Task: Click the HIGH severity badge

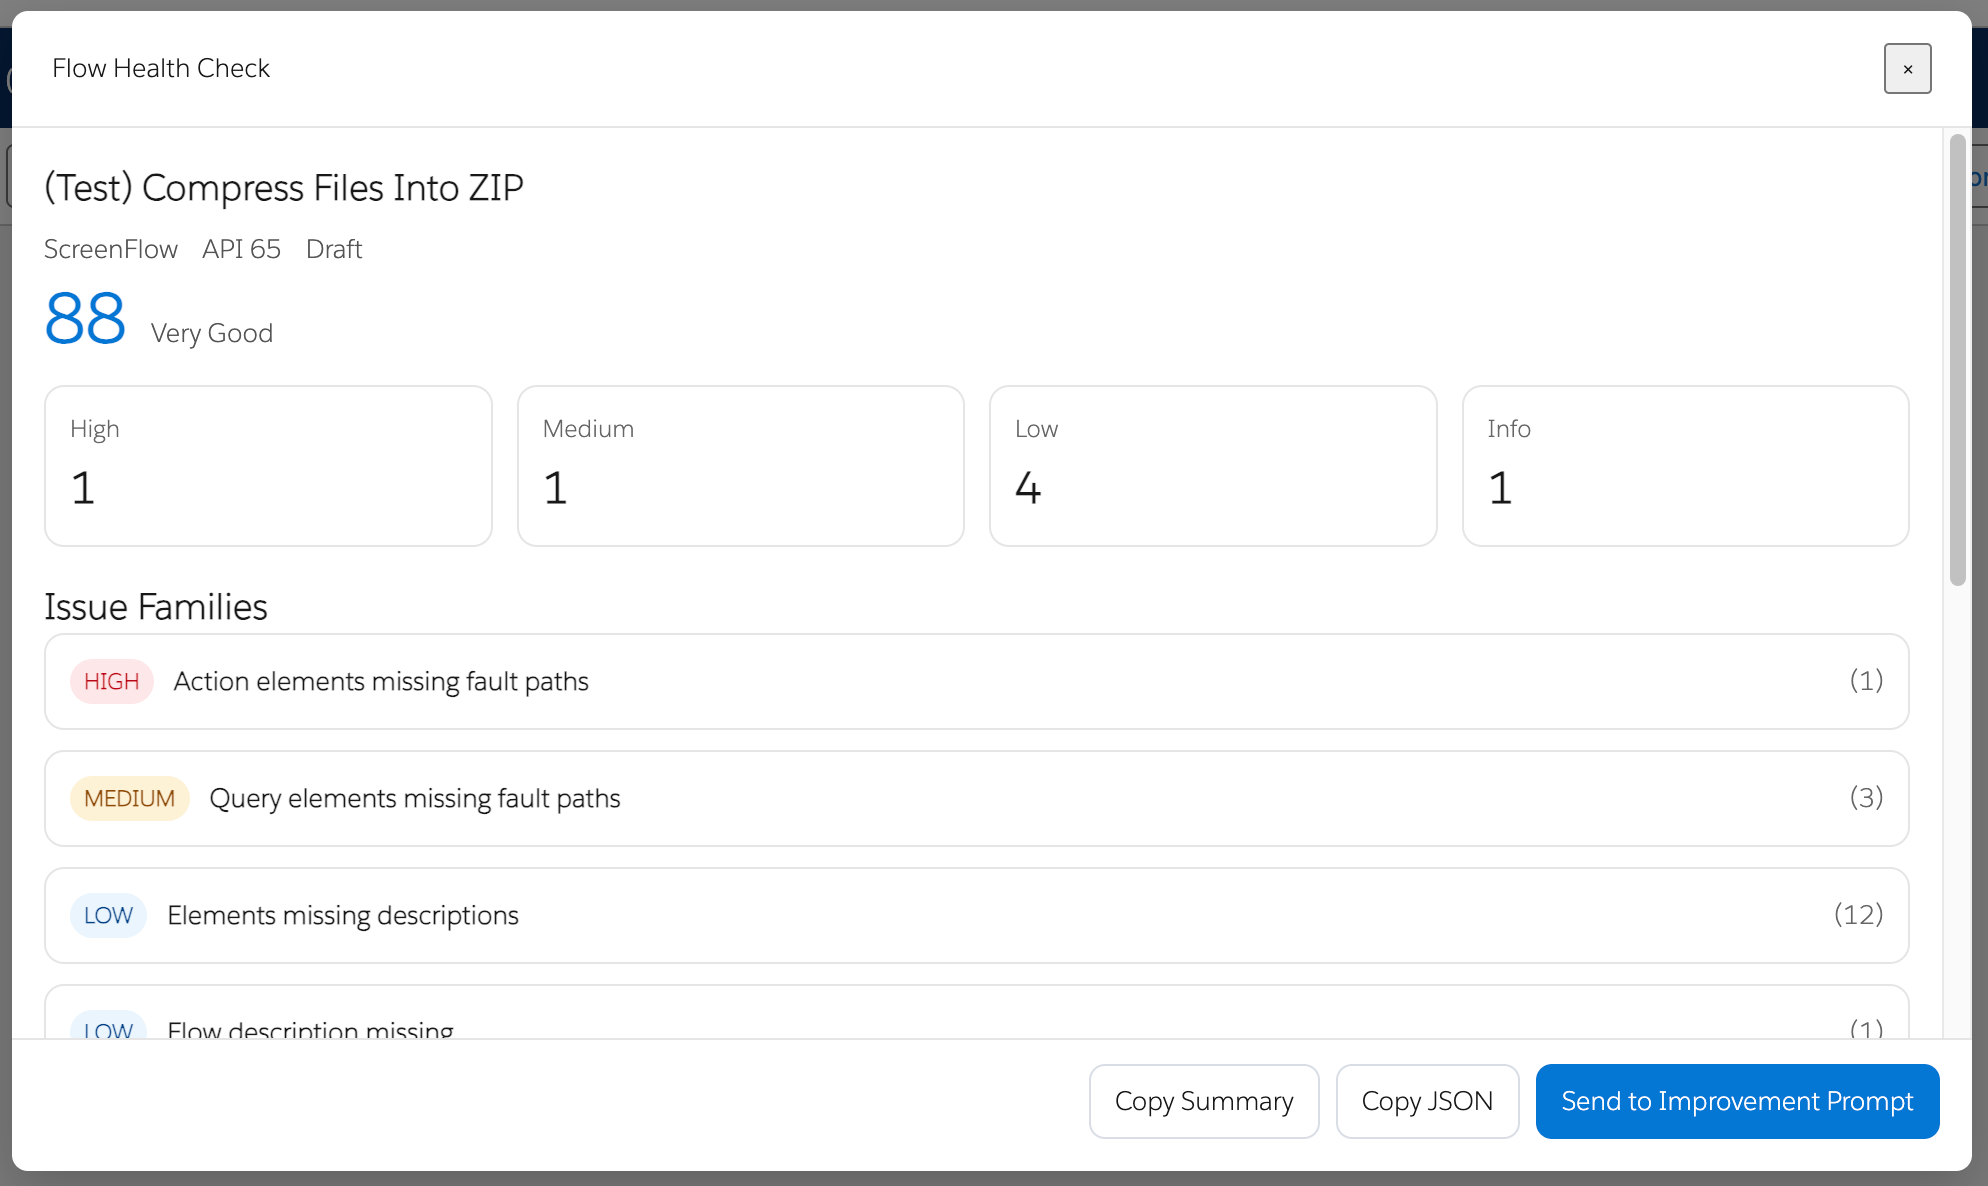Action: click(x=111, y=681)
